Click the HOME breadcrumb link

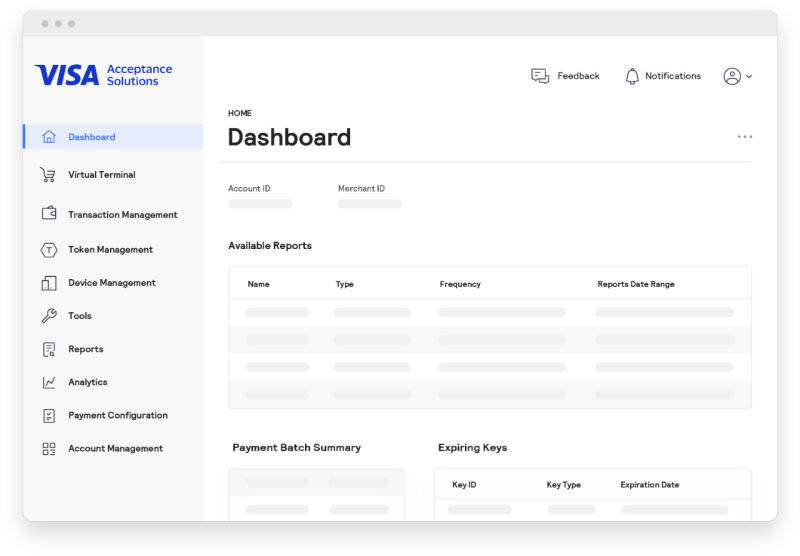240,113
